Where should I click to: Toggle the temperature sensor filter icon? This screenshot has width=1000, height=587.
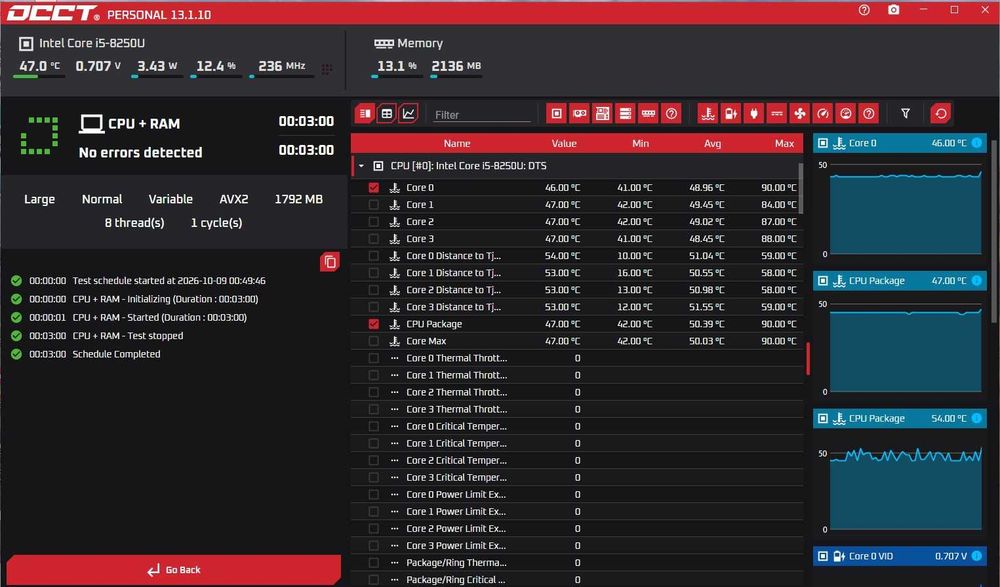click(x=708, y=114)
